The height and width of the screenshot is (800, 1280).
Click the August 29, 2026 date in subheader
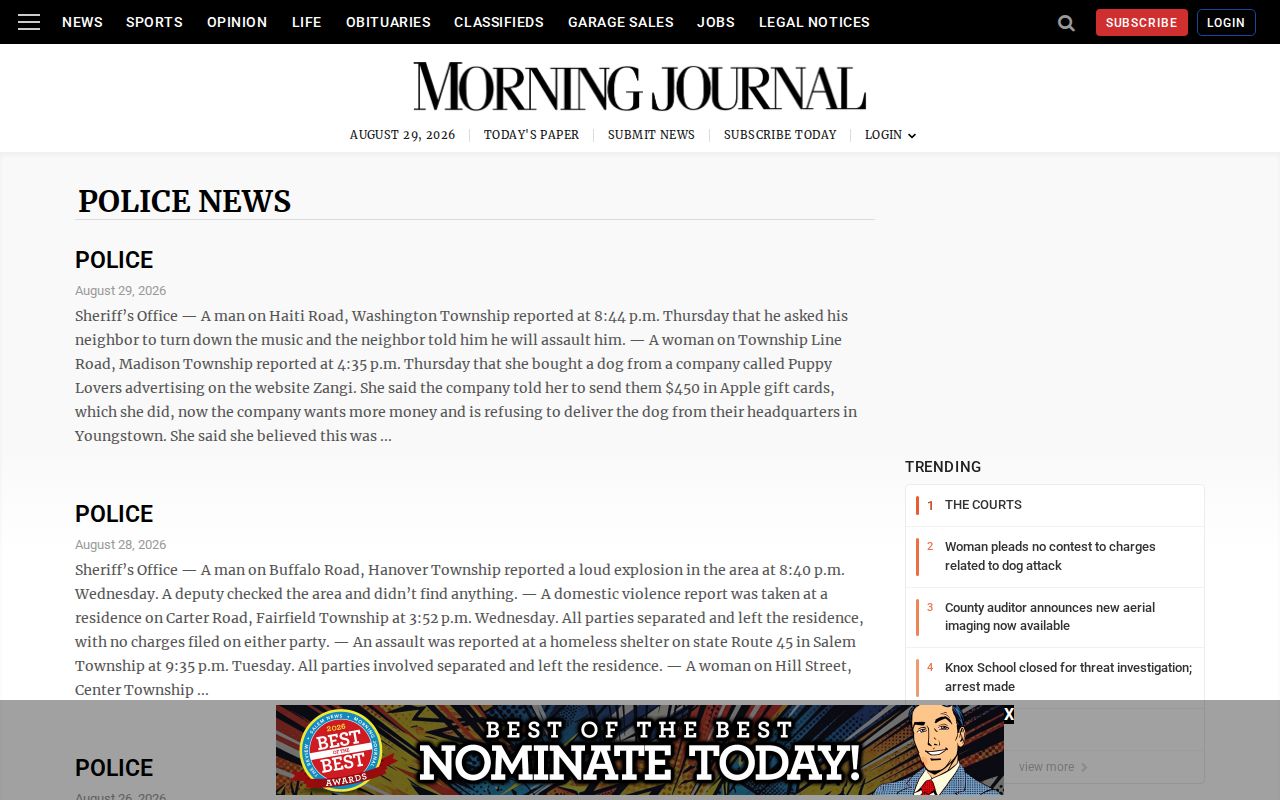point(402,135)
